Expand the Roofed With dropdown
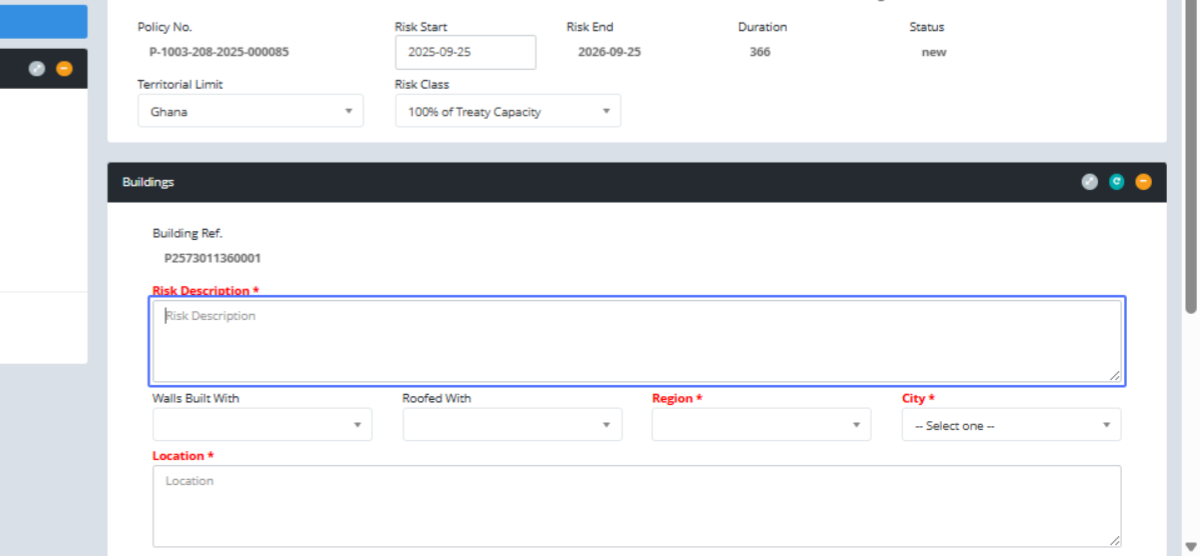This screenshot has width=1200, height=556. coord(512,425)
